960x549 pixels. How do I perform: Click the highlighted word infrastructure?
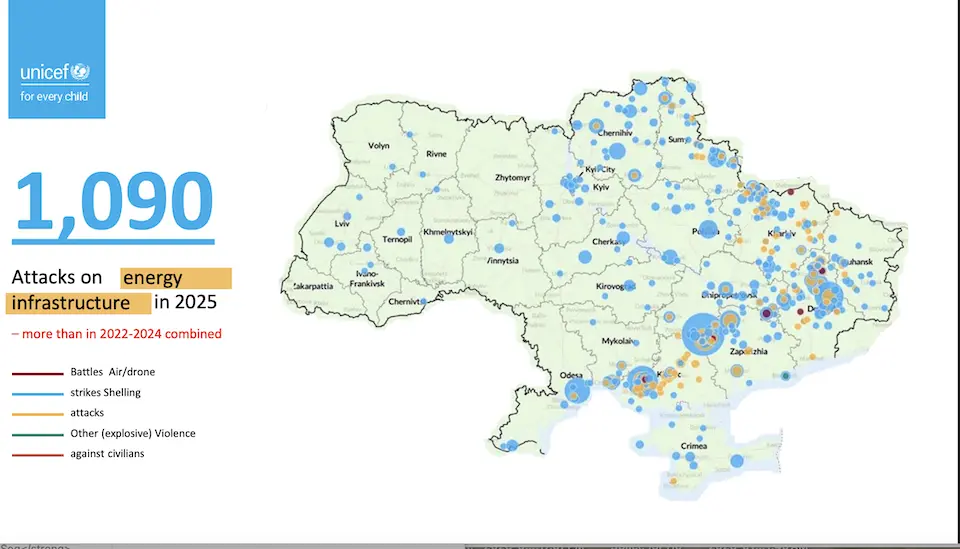pos(78,304)
